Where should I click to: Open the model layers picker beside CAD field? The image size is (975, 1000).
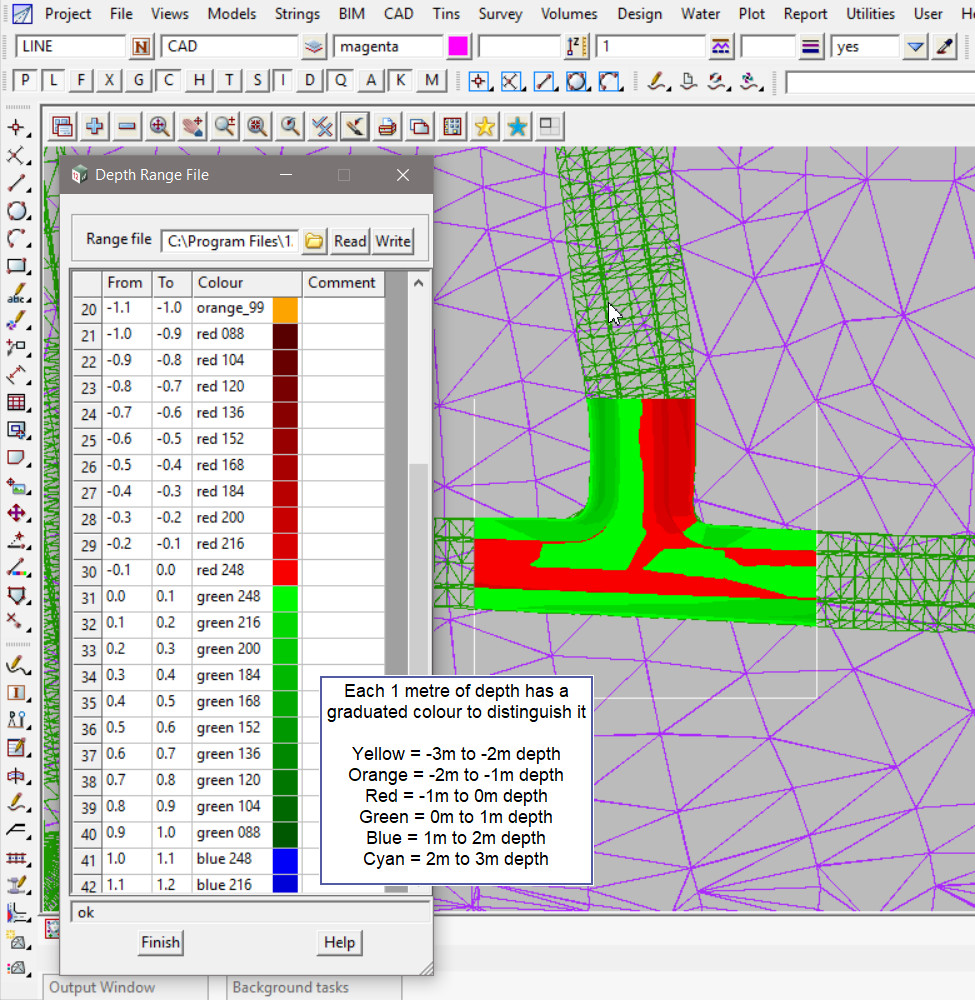pos(315,47)
